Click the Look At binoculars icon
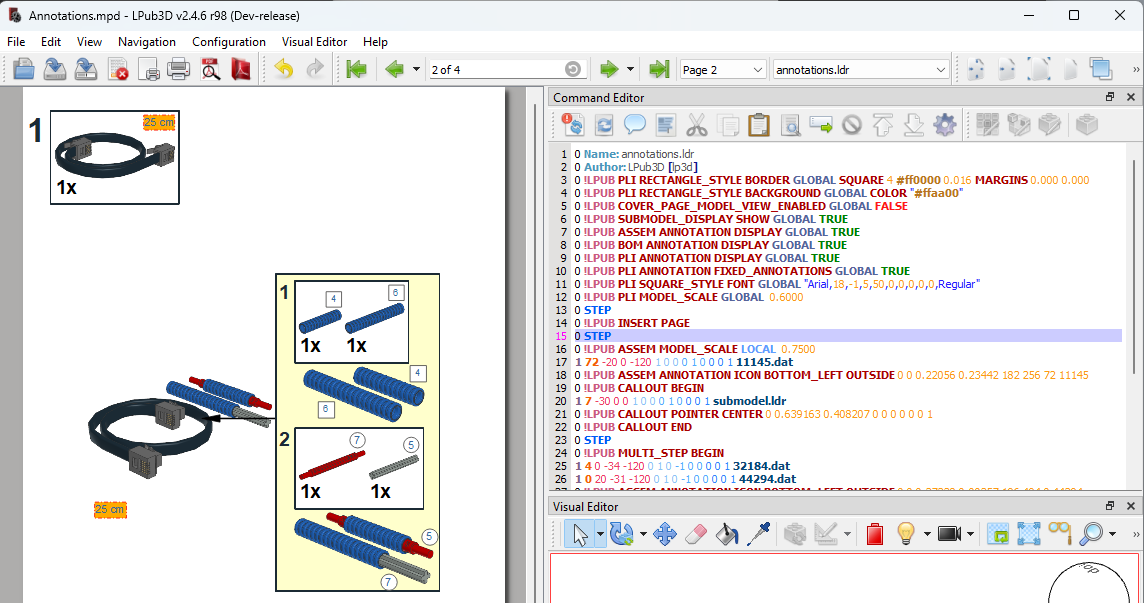The width and height of the screenshot is (1144, 603). [1059, 534]
